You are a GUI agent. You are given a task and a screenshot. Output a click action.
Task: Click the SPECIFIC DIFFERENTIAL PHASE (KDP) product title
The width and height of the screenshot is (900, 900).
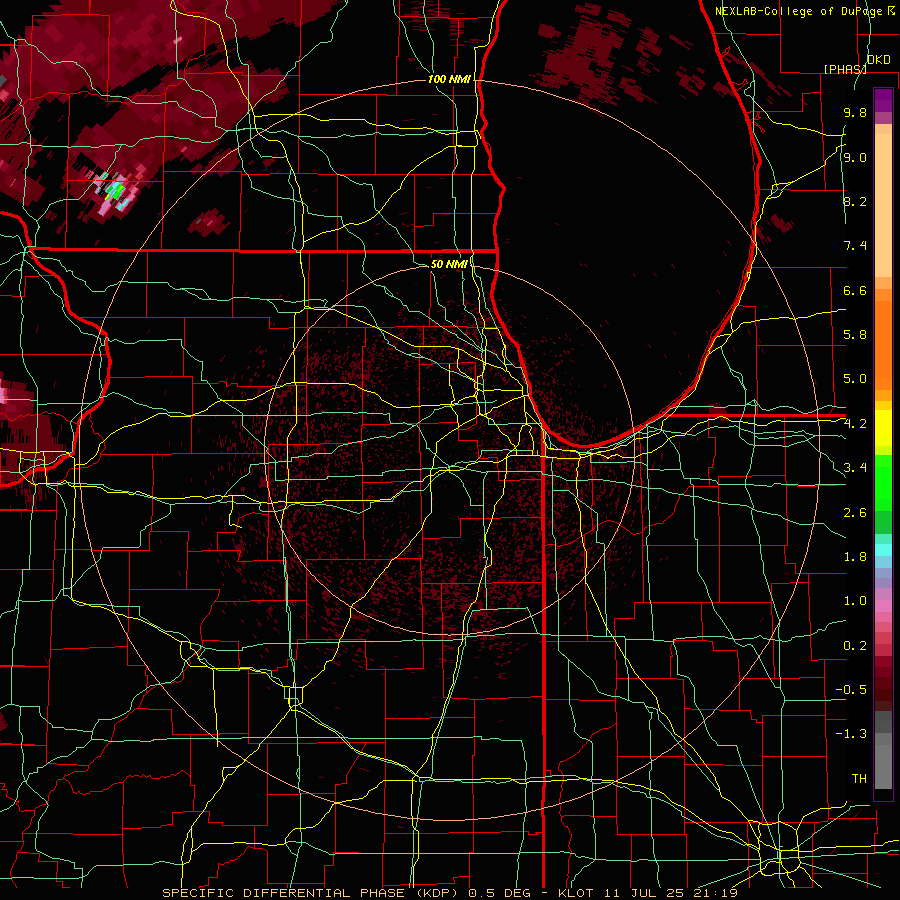(312, 893)
